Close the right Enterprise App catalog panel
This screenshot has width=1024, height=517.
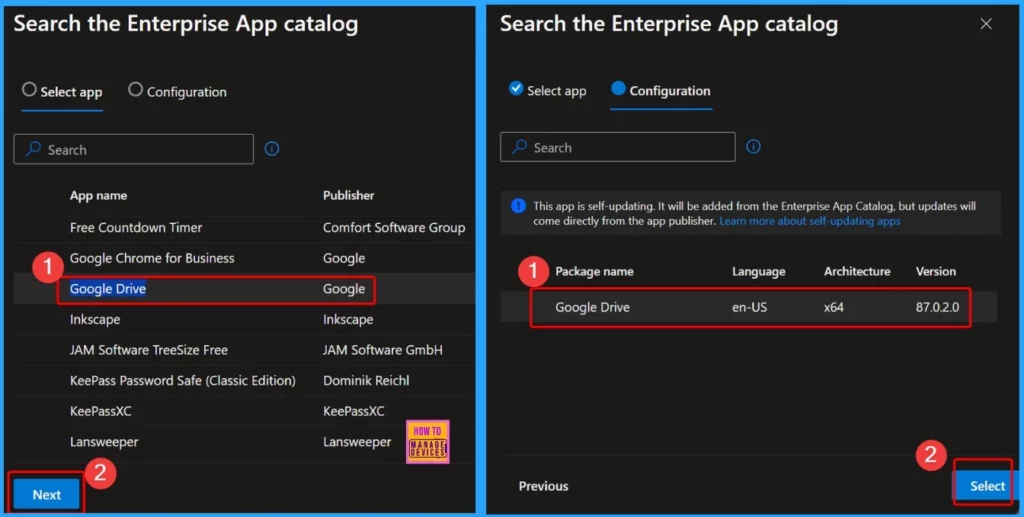click(986, 24)
